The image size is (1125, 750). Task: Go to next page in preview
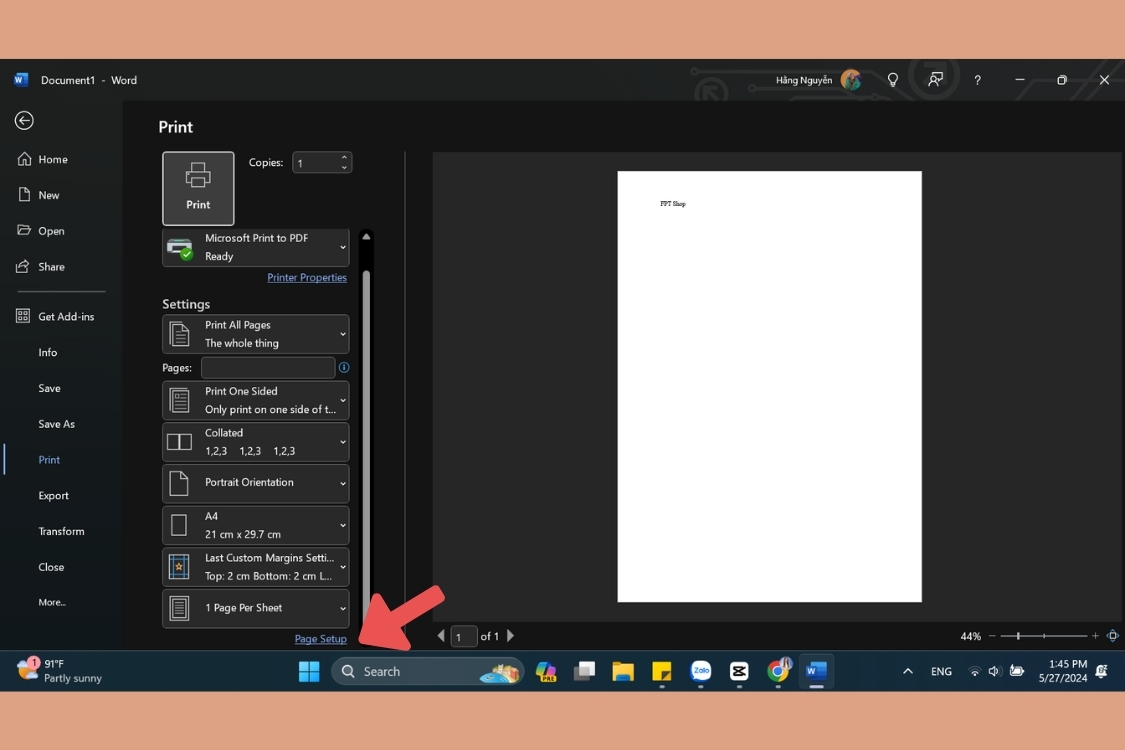tap(510, 636)
